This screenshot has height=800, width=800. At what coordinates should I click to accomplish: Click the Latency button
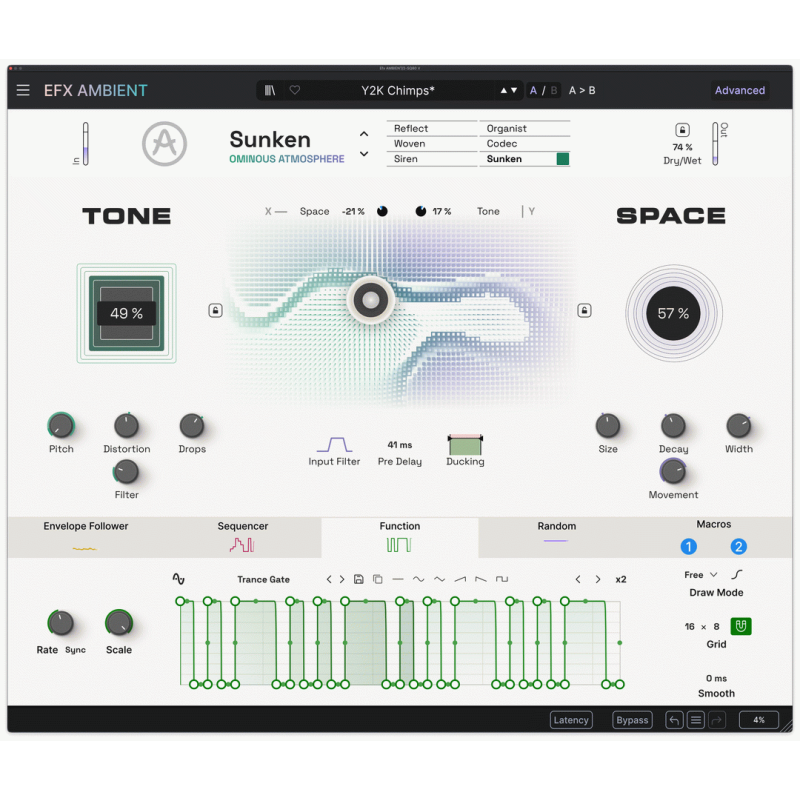tap(571, 720)
